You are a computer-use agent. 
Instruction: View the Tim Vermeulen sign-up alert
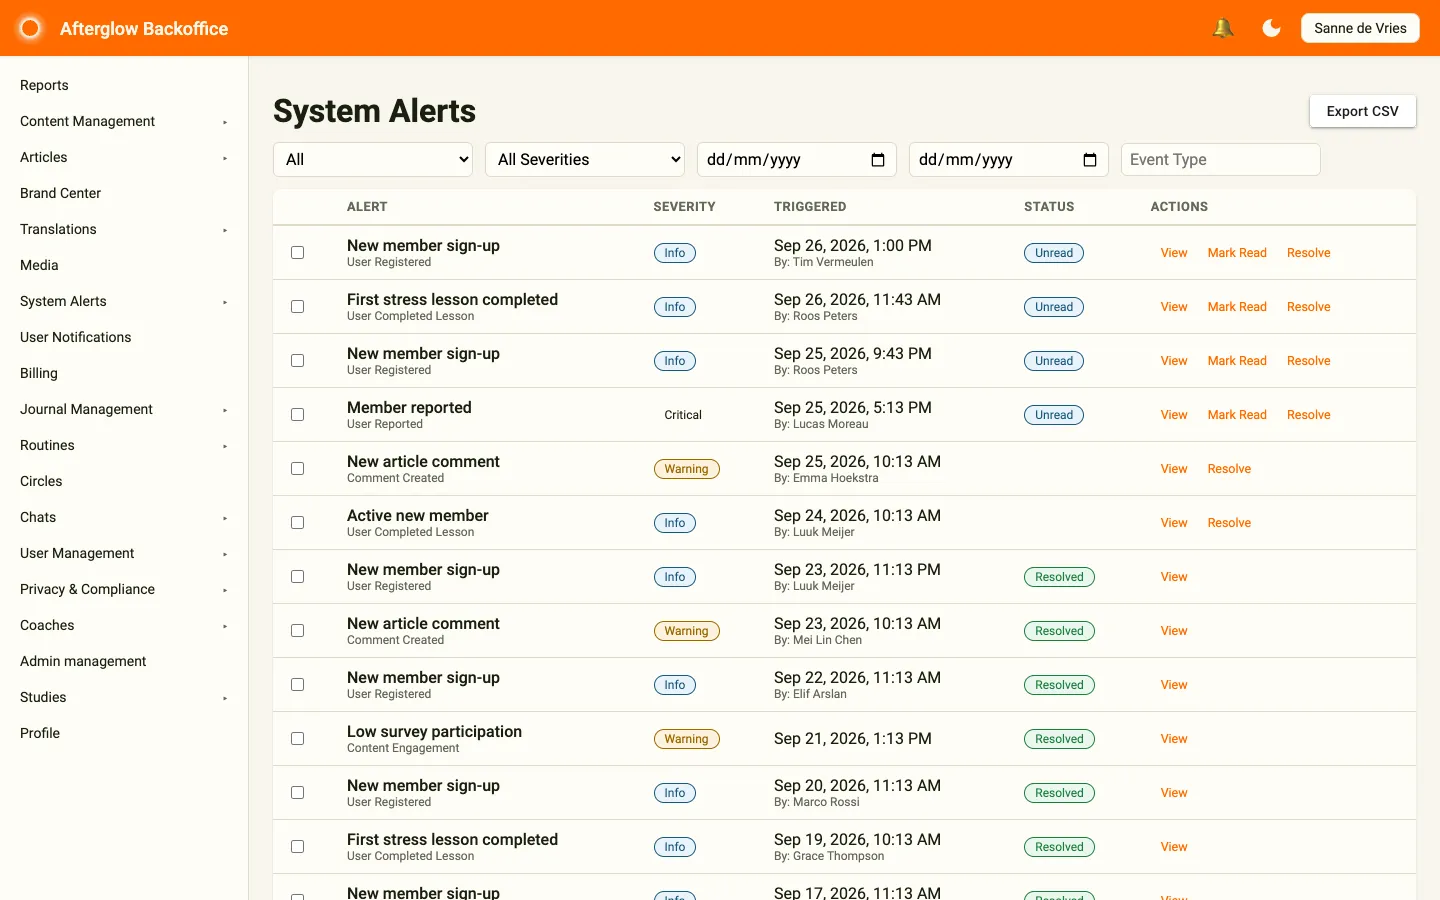point(1174,253)
